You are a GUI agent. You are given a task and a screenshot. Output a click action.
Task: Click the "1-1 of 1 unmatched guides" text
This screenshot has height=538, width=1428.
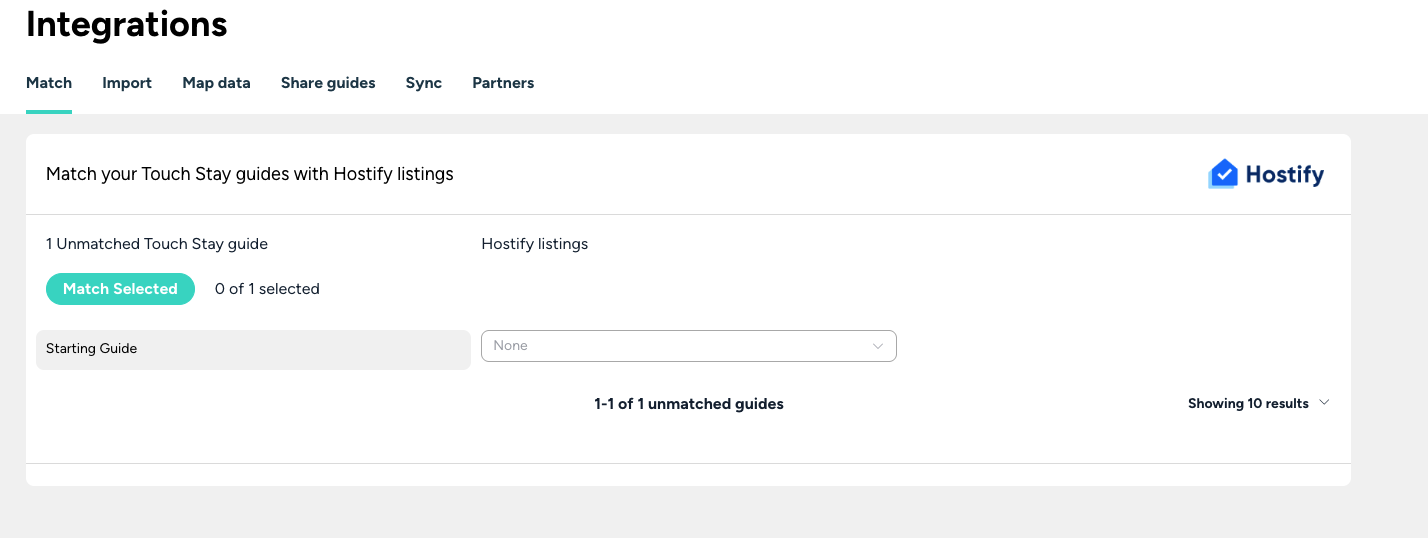pos(689,404)
